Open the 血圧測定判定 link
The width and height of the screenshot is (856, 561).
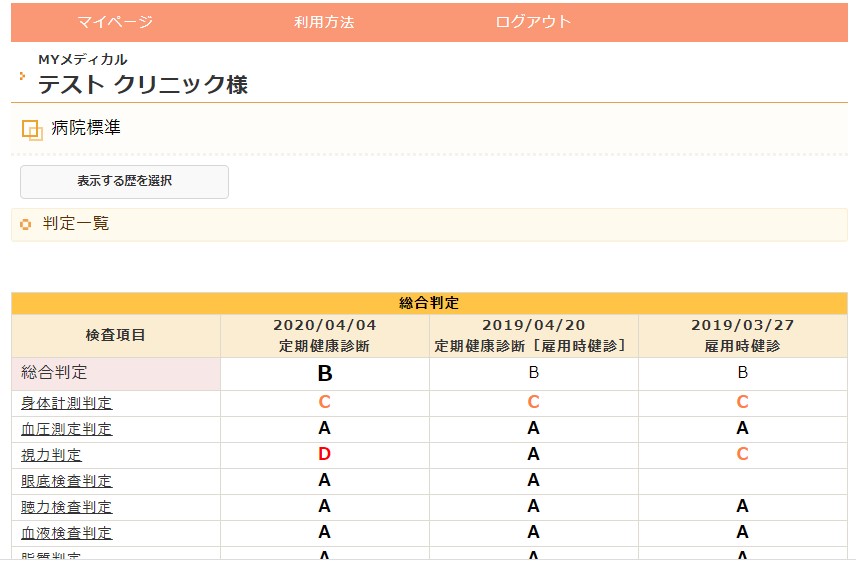(x=67, y=429)
